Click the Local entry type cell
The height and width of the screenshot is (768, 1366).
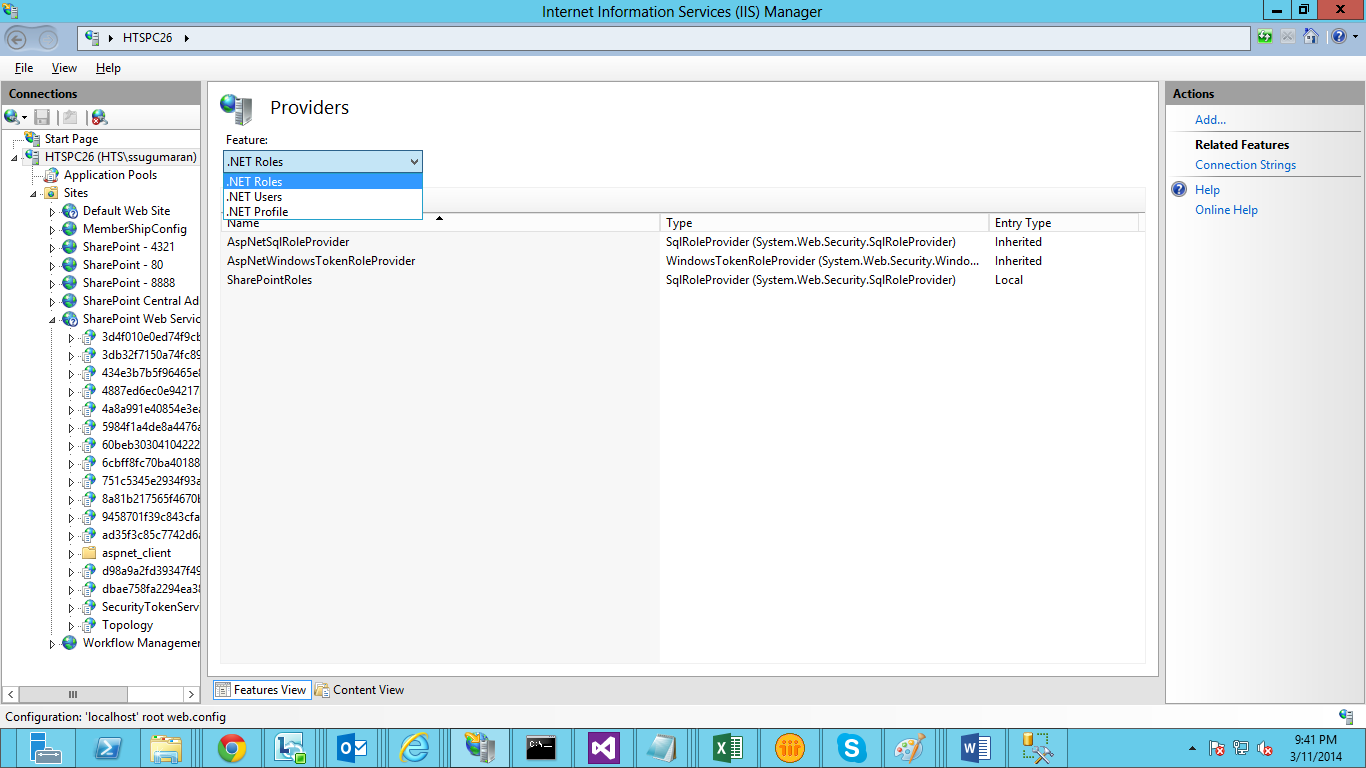1009,280
